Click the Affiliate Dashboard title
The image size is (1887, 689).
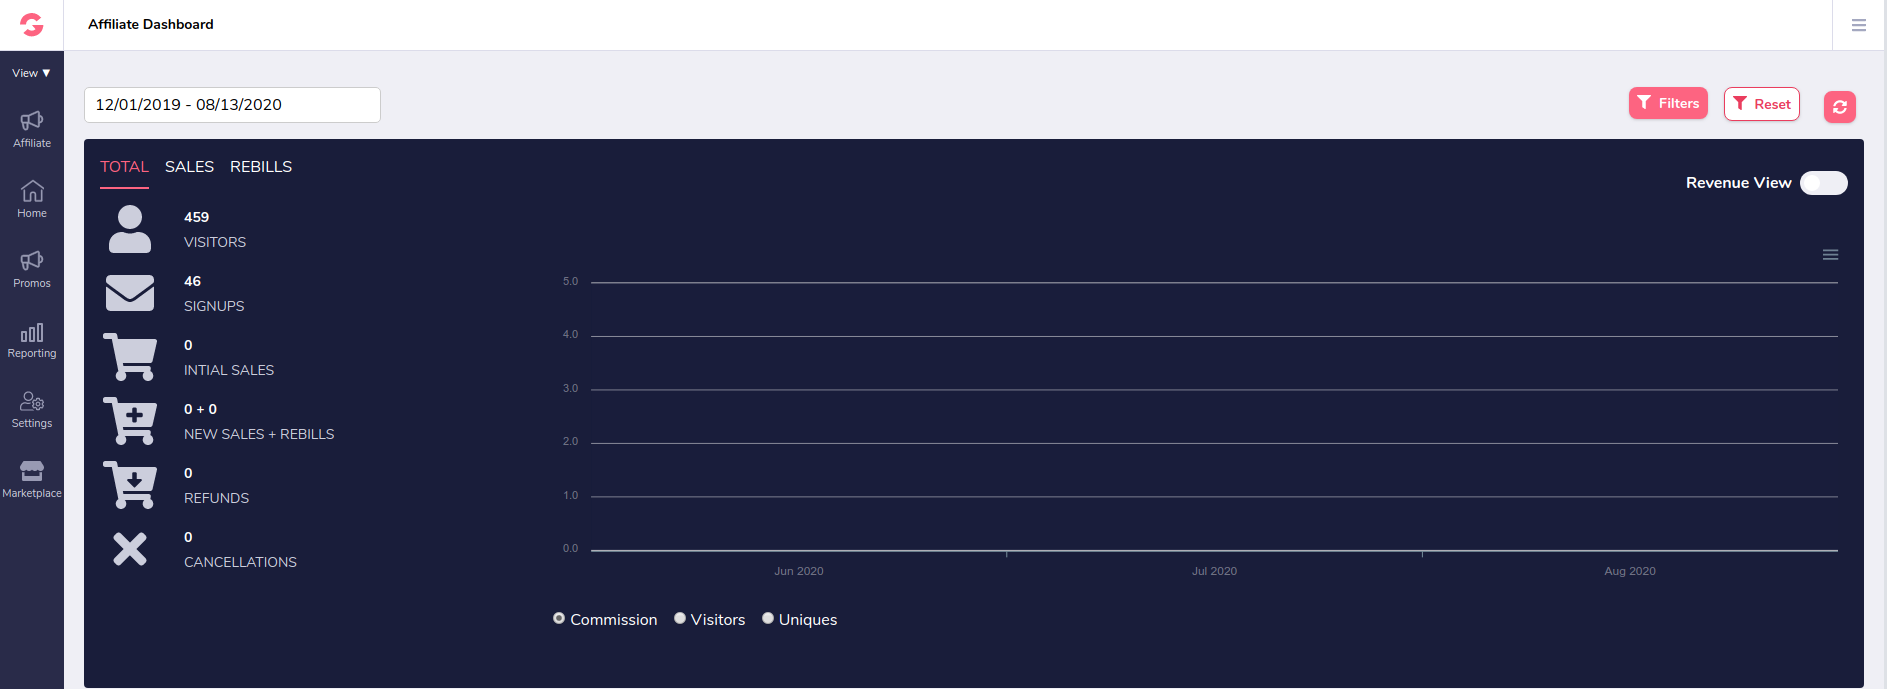[151, 24]
